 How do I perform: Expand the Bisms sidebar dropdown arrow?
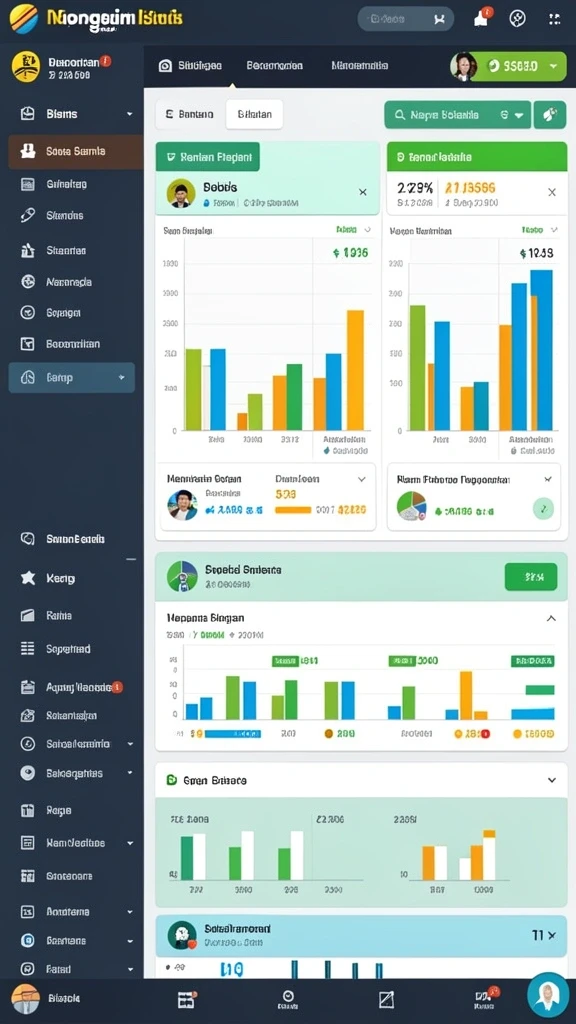point(129,114)
